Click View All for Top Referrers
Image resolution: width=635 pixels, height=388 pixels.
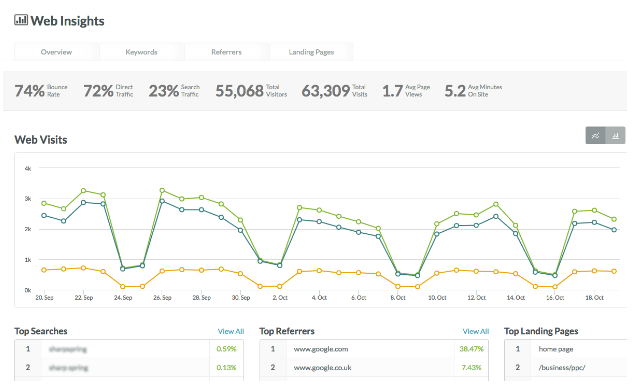coord(476,331)
